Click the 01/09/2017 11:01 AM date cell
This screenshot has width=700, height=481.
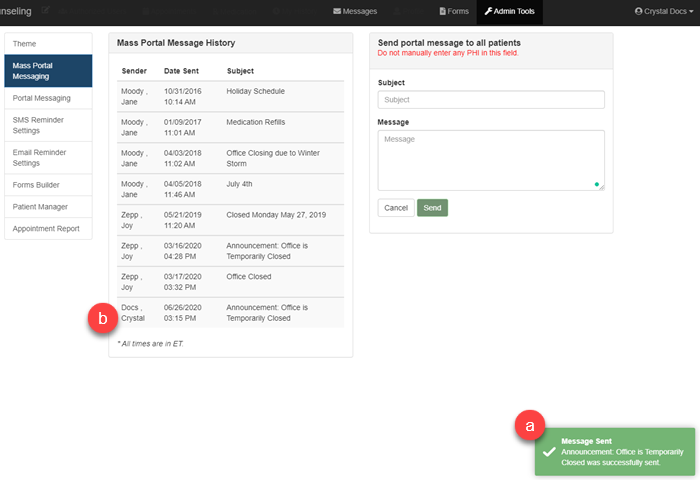[x=183, y=127]
